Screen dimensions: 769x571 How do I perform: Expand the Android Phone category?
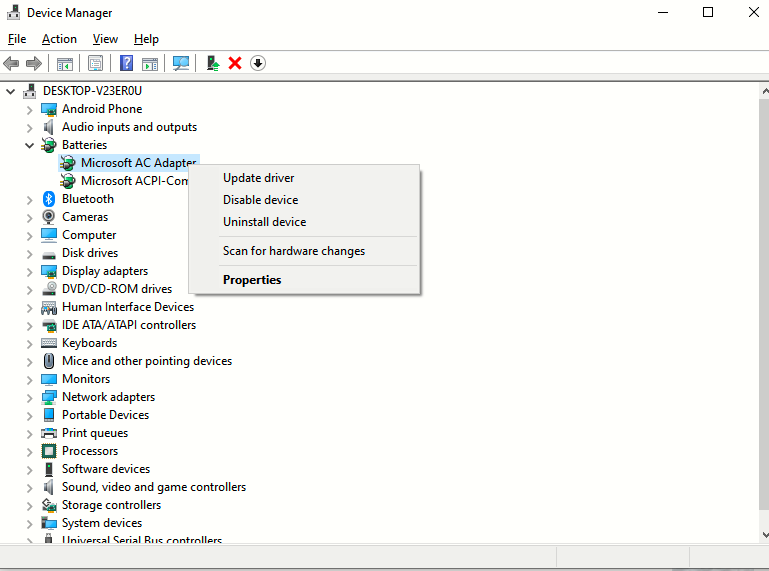pyautogui.click(x=29, y=109)
